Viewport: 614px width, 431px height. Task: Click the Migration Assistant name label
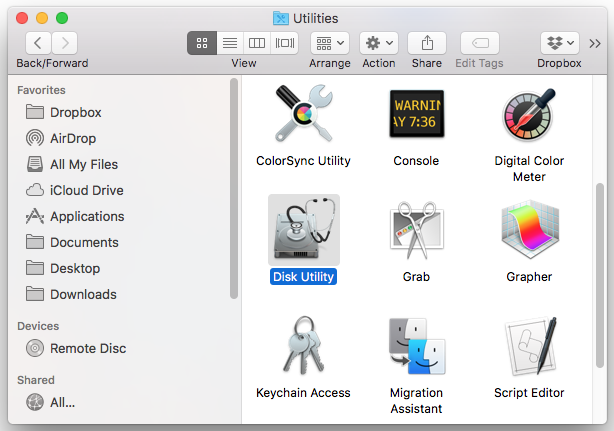click(417, 400)
